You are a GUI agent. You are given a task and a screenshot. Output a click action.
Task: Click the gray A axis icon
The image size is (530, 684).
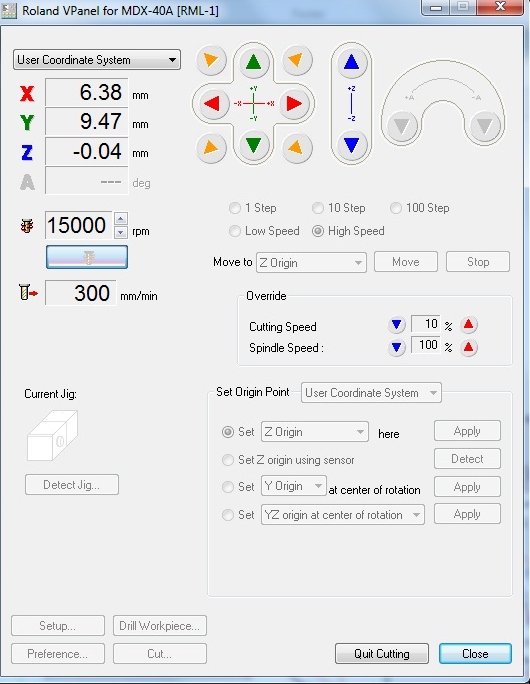click(27, 182)
